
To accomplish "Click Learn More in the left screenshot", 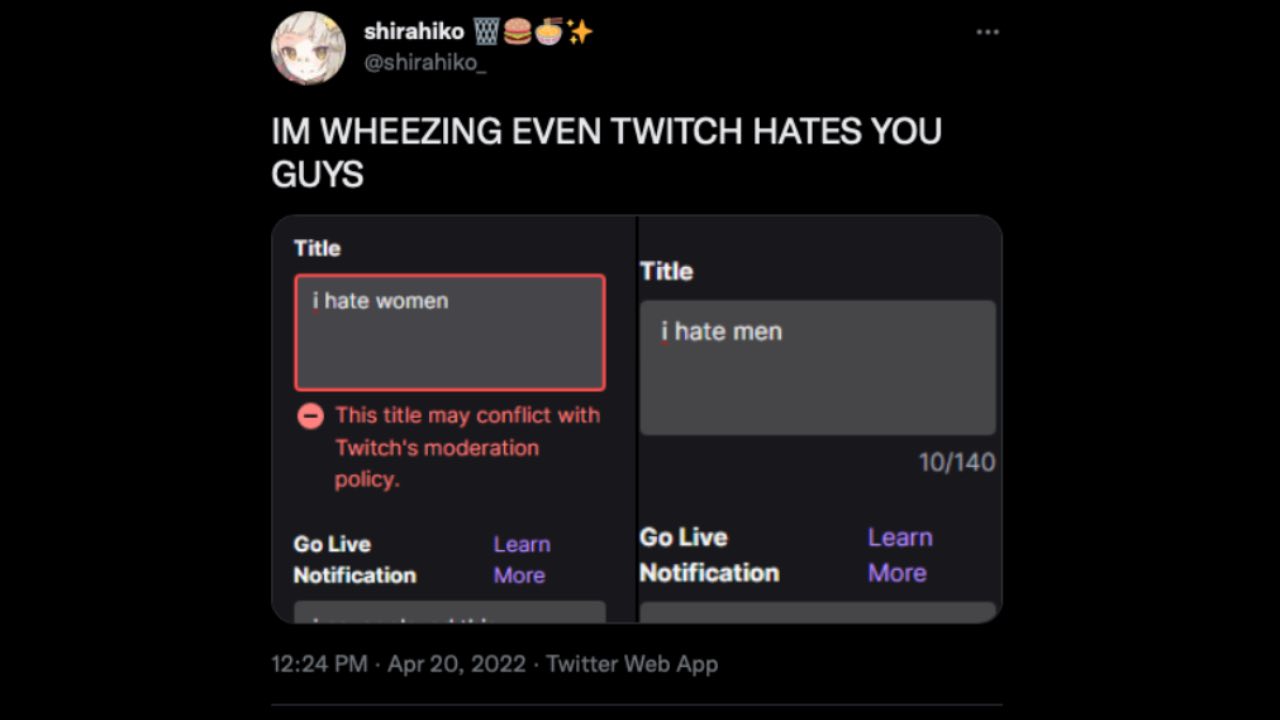I will [521, 559].
